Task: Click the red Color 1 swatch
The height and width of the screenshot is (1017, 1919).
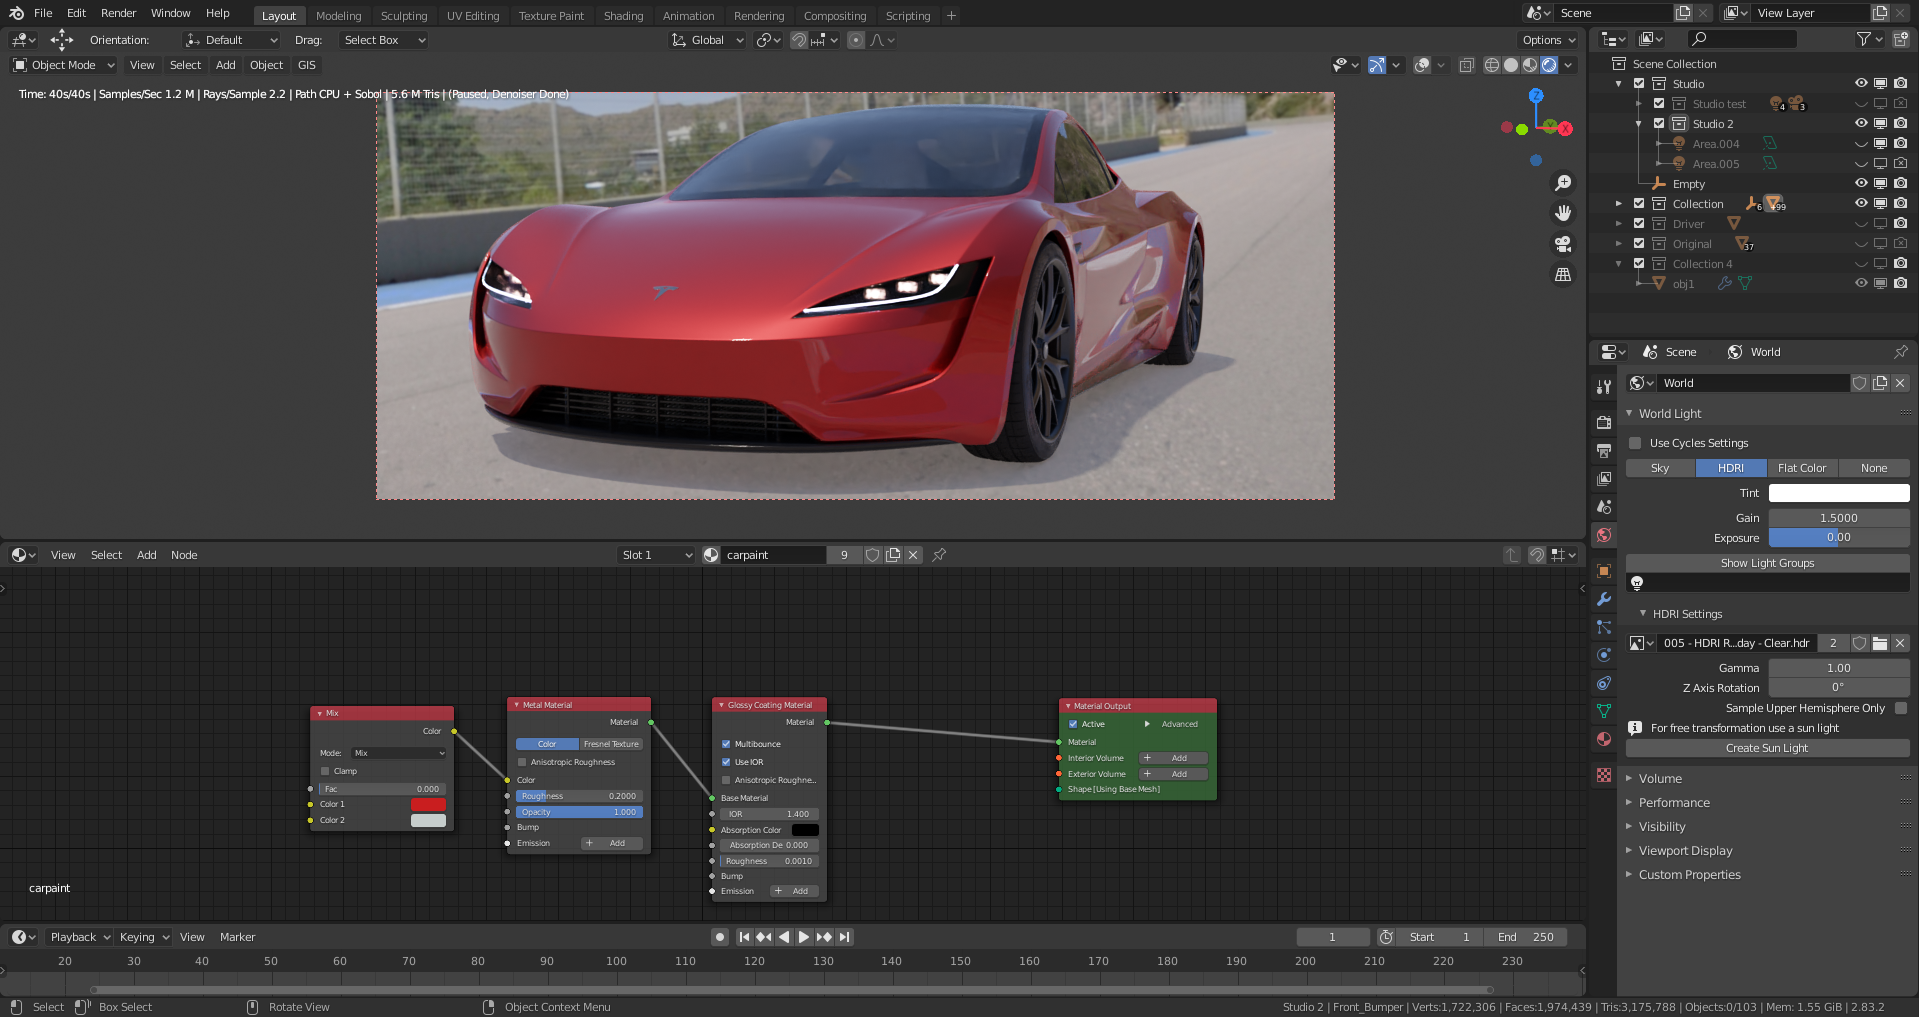Action: click(428, 804)
